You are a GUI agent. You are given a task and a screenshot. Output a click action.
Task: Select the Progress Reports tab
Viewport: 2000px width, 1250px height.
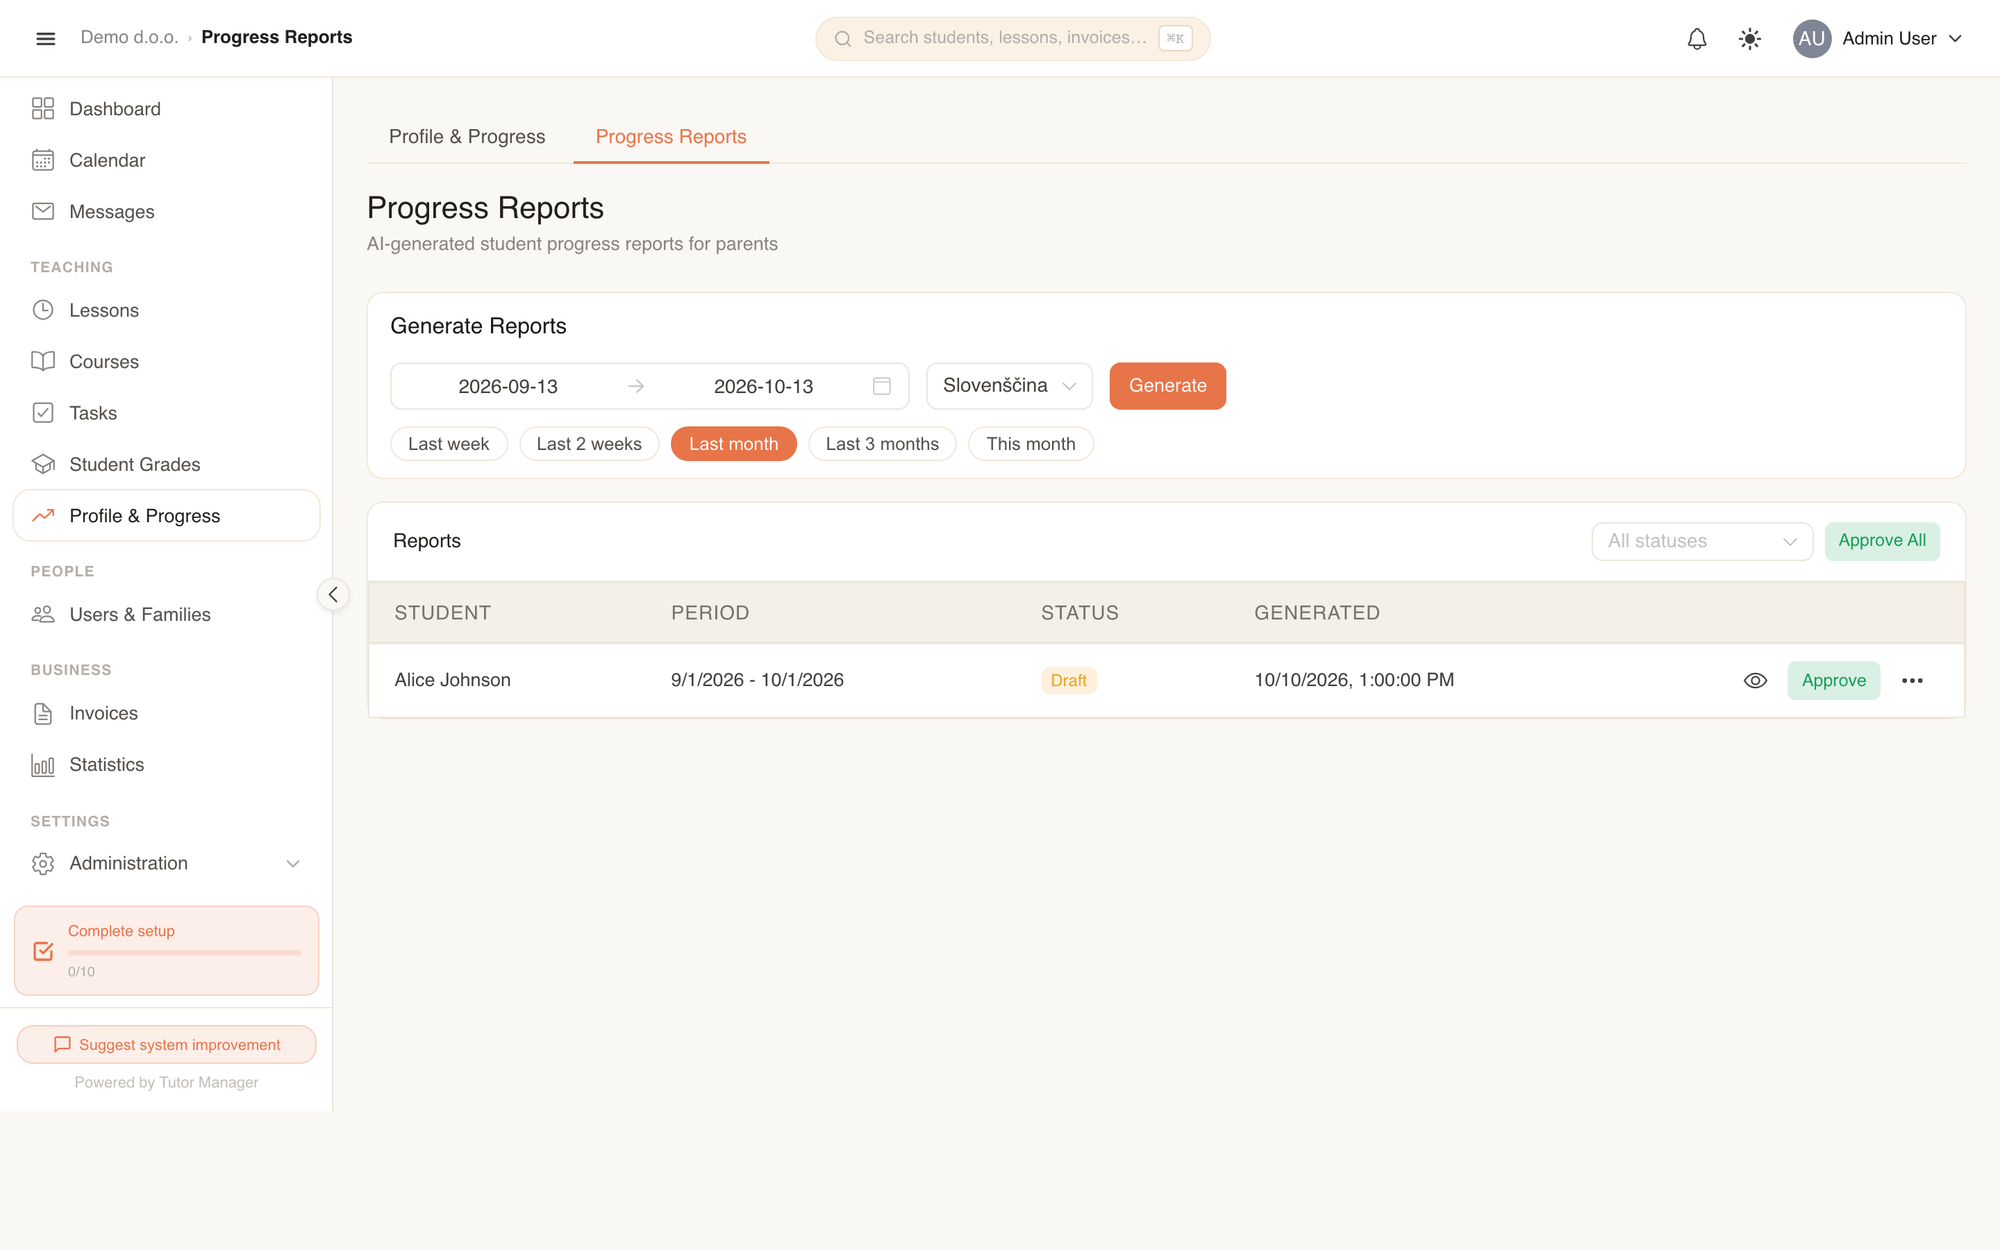pyautogui.click(x=671, y=137)
